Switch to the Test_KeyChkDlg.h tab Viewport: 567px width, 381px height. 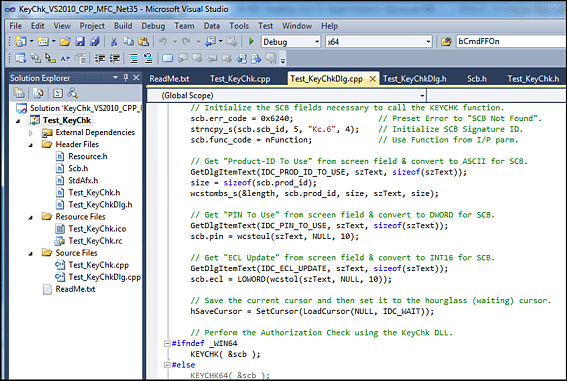pyautogui.click(x=415, y=78)
